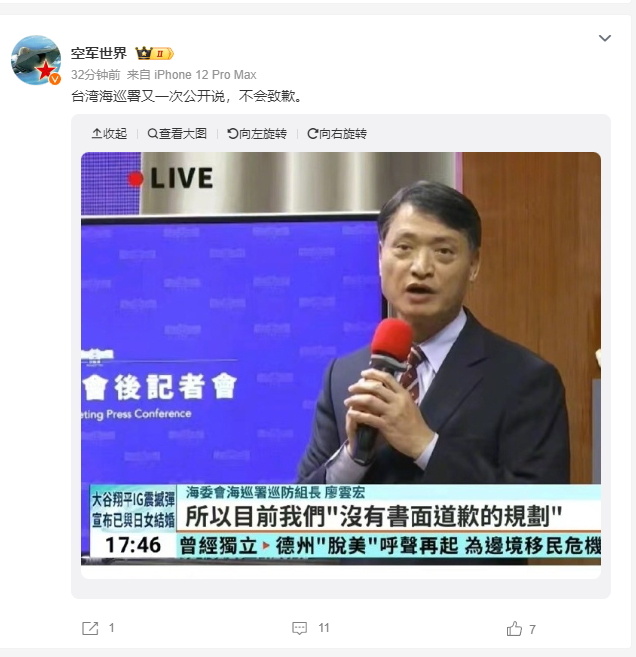The image size is (636, 657).
Task: Rotate image right with 向右旋转
Action: tap(337, 134)
